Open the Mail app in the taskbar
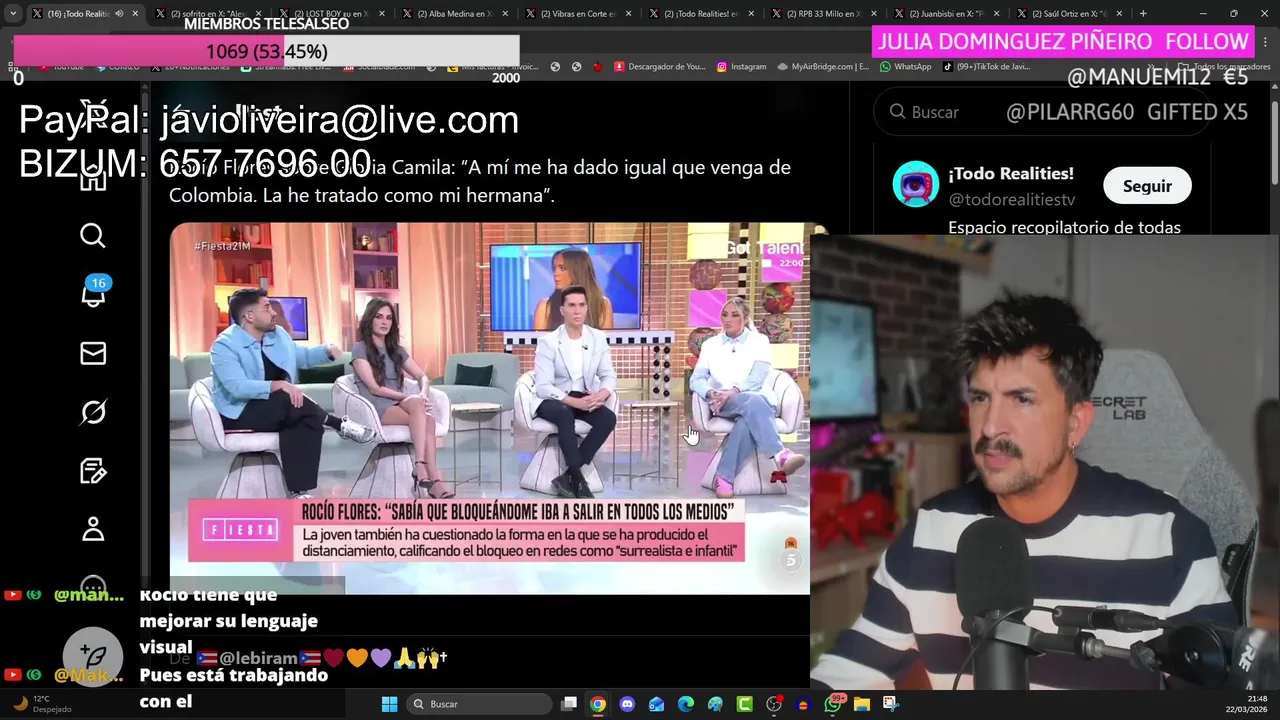The height and width of the screenshot is (720, 1280). (656, 704)
